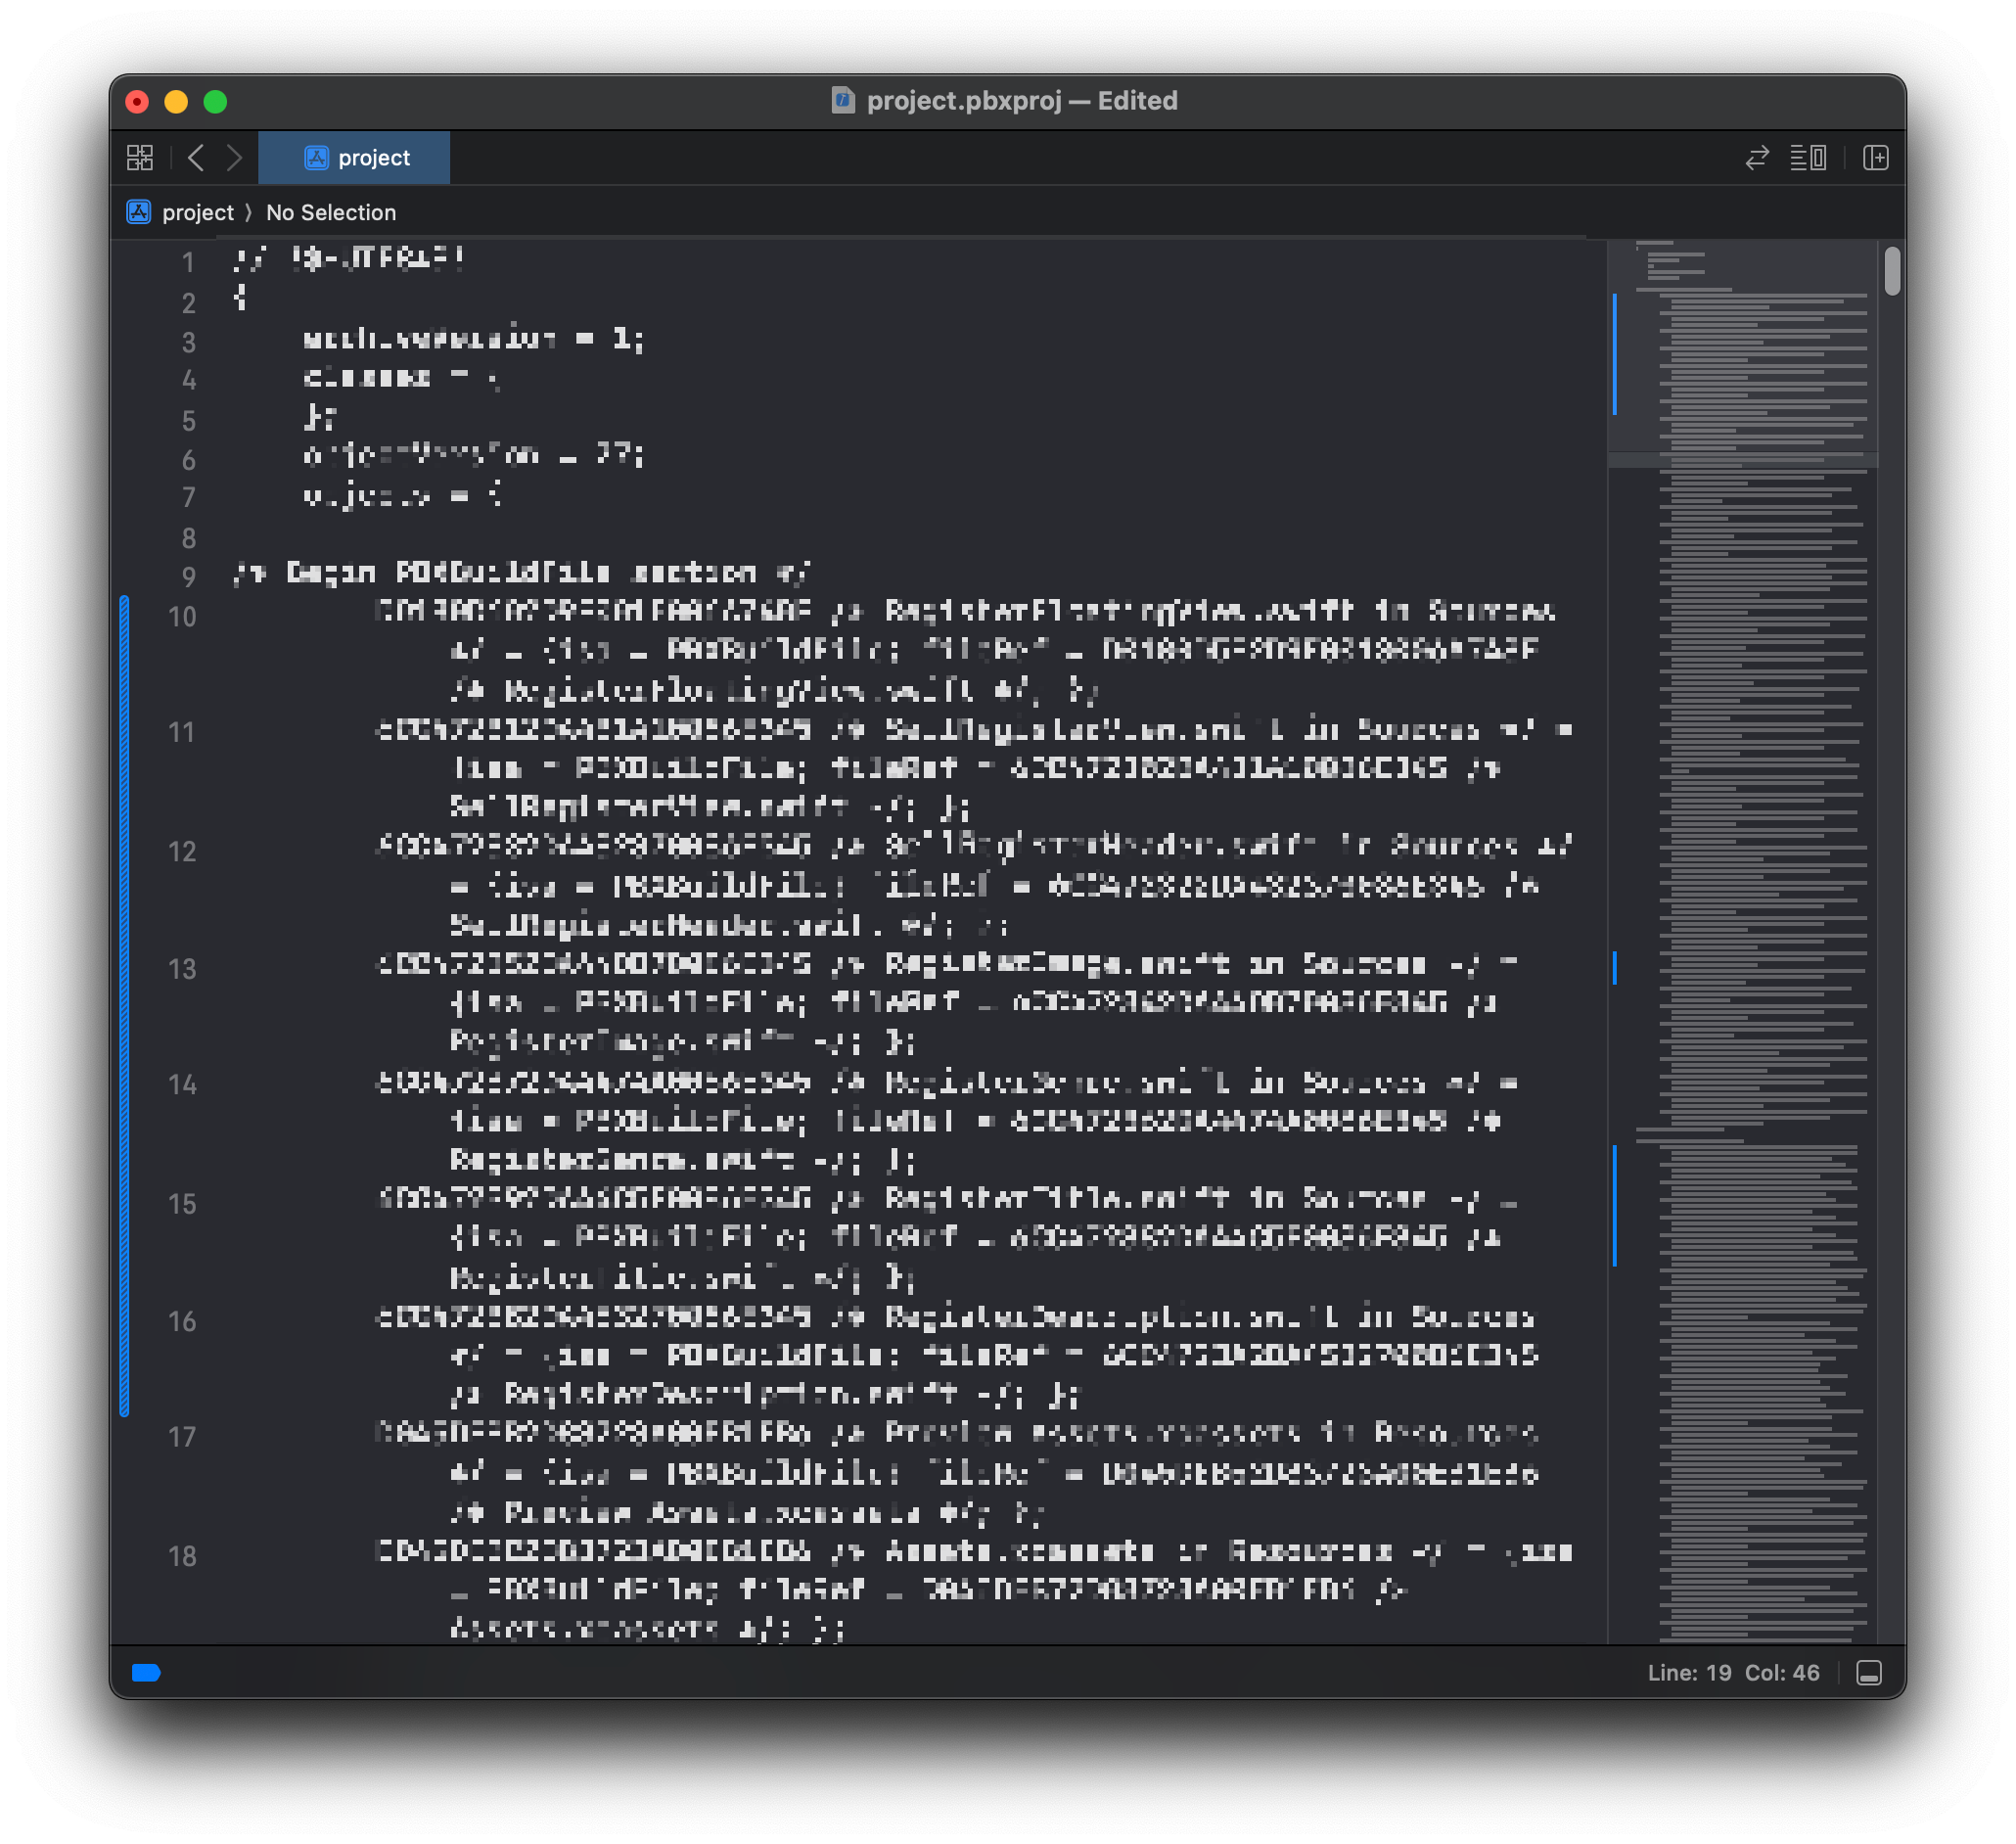Add an editor on the right
The height and width of the screenshot is (1844, 2016).
tap(1875, 158)
